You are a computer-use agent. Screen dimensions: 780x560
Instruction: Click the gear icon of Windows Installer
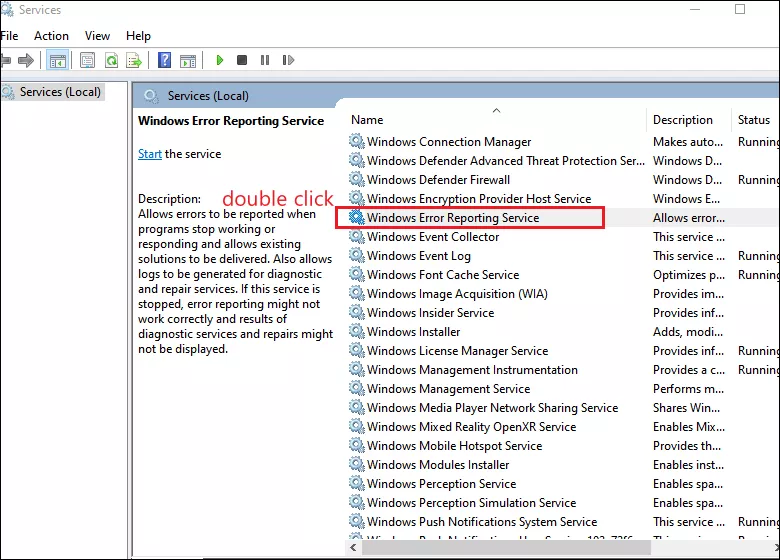[x=356, y=331]
